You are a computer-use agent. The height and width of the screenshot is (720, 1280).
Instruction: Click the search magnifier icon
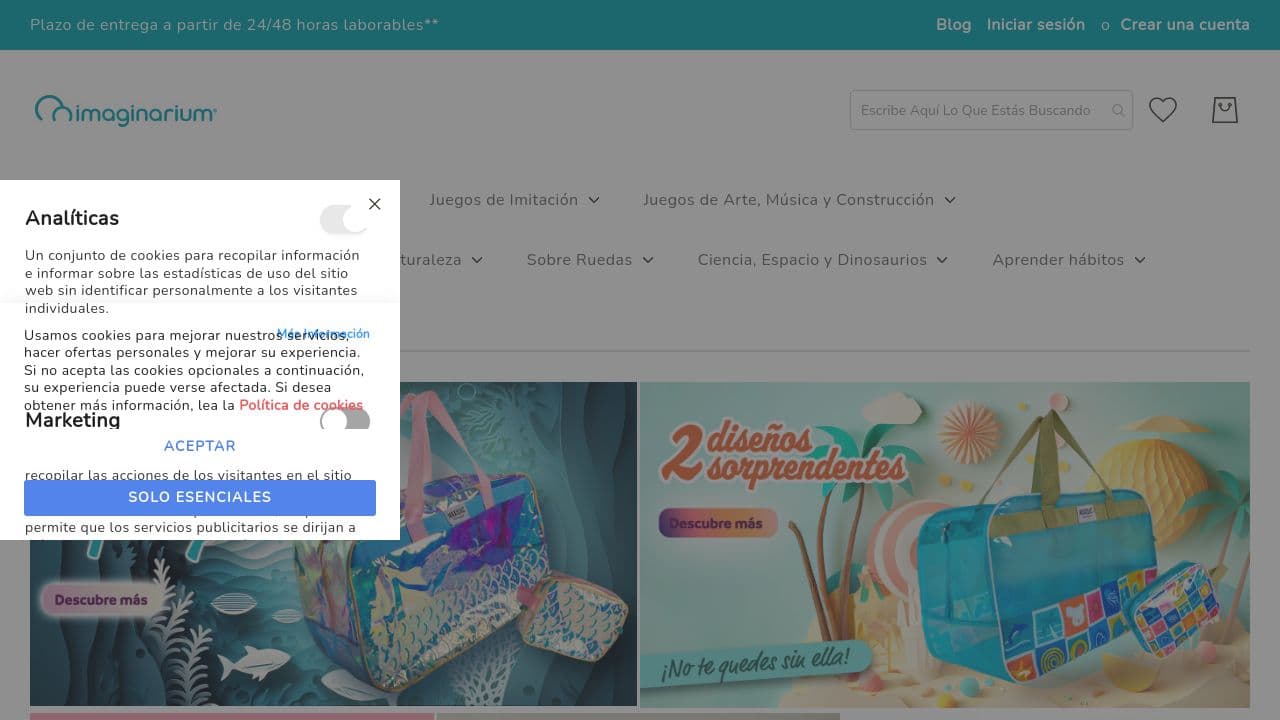(1117, 110)
